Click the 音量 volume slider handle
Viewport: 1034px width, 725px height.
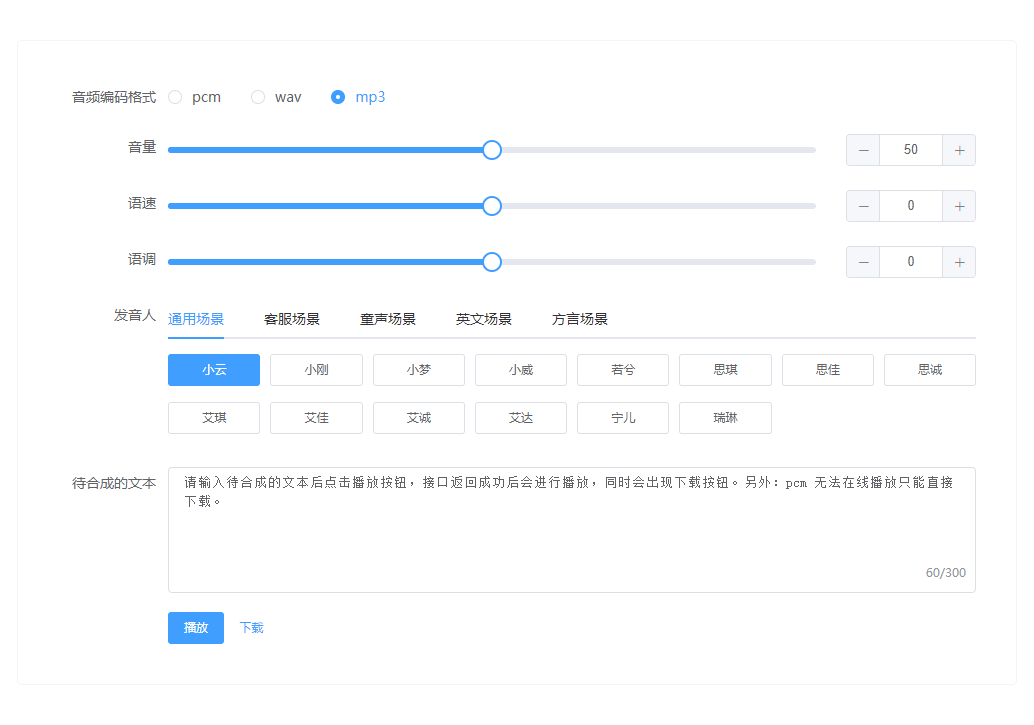(492, 150)
